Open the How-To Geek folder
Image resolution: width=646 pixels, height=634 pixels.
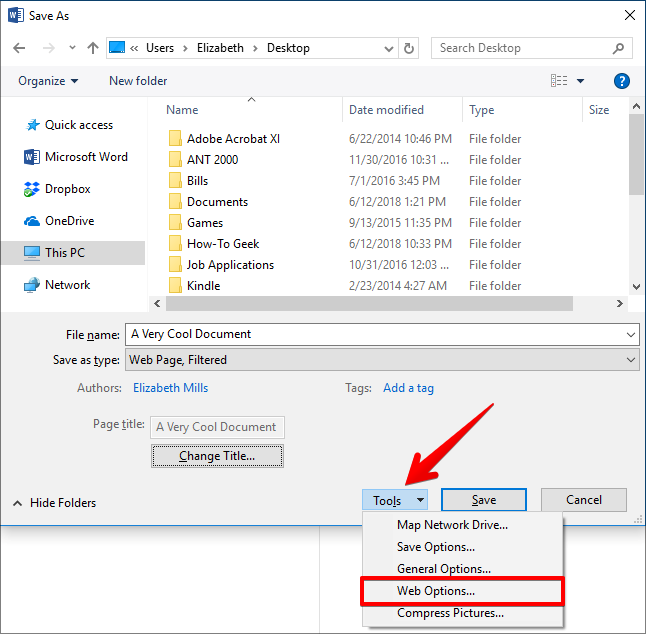(x=222, y=244)
